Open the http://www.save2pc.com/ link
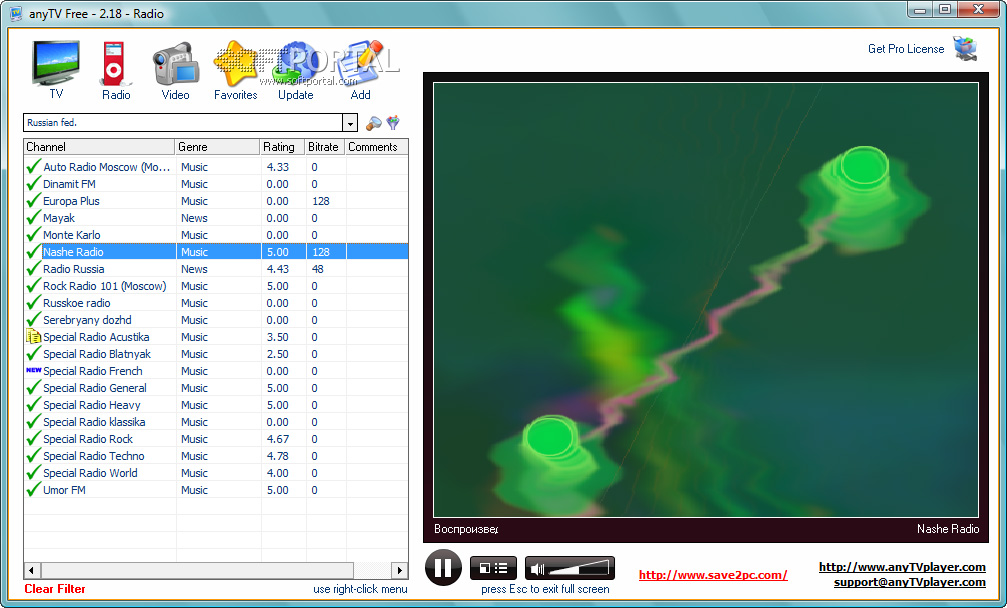The image size is (1007, 608). point(713,575)
